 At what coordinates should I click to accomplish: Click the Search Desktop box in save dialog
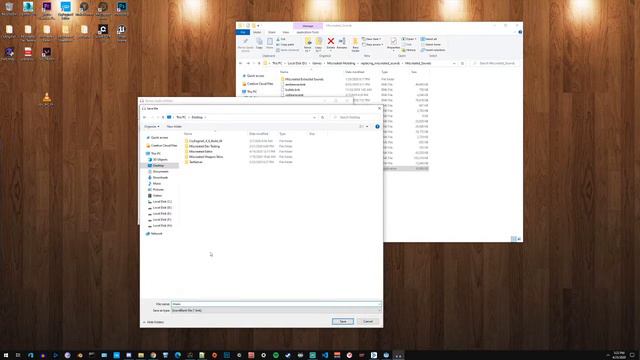point(355,117)
